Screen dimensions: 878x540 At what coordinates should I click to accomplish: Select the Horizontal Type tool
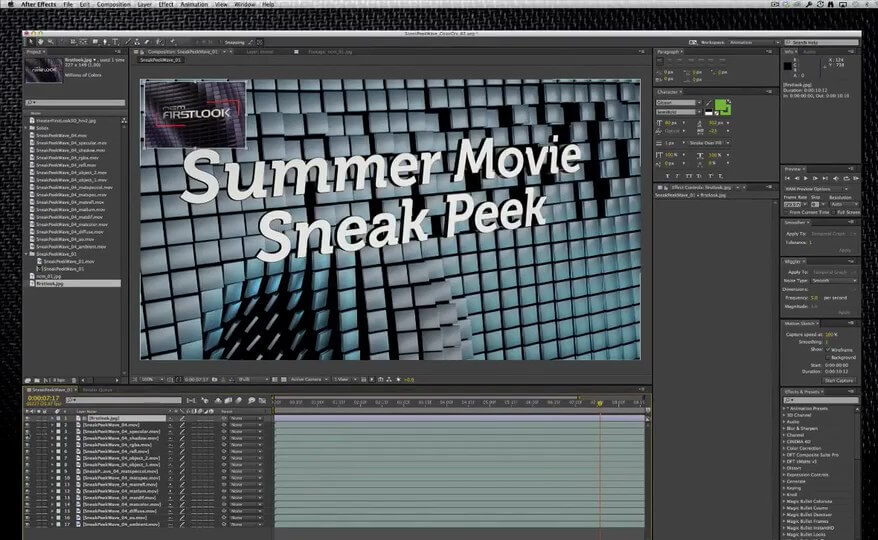pos(116,42)
